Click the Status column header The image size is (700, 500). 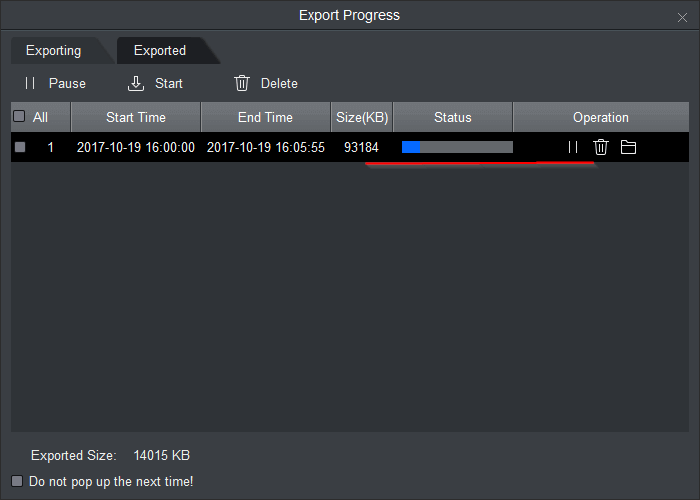(453, 118)
